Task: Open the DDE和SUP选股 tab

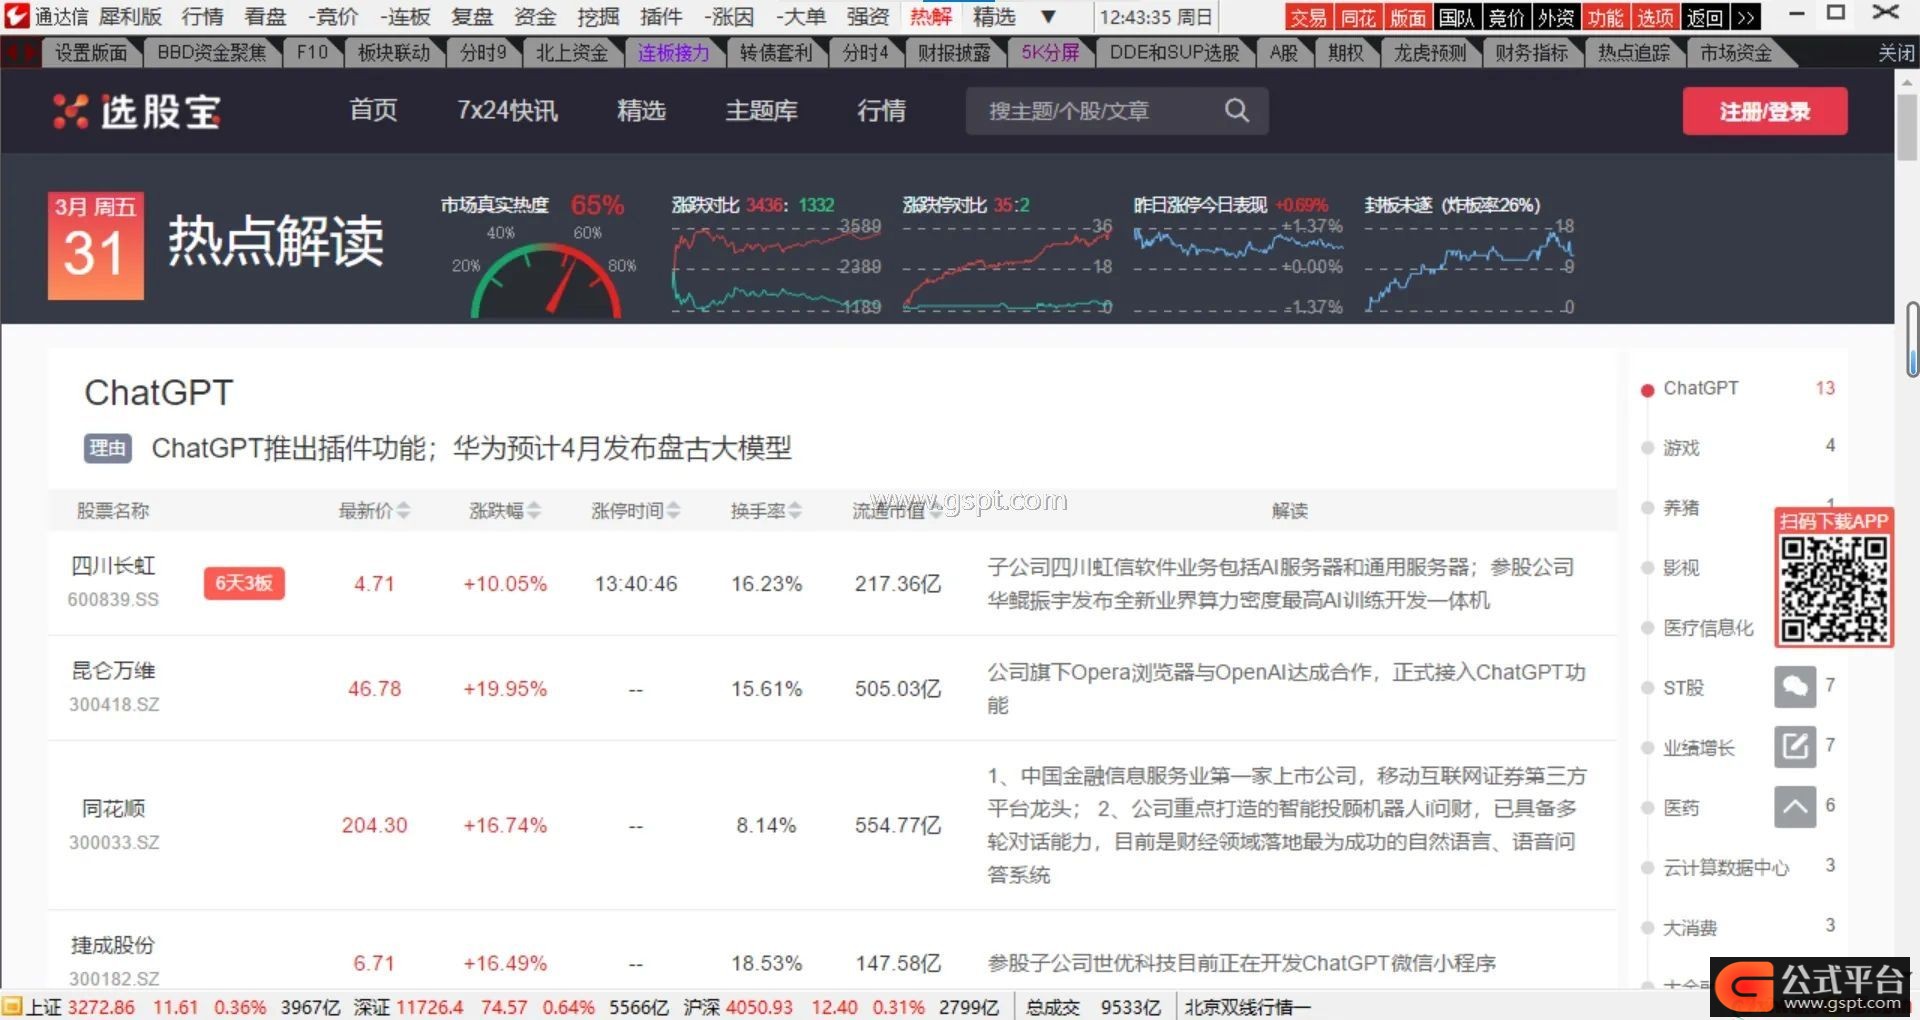Action: click(x=1174, y=53)
